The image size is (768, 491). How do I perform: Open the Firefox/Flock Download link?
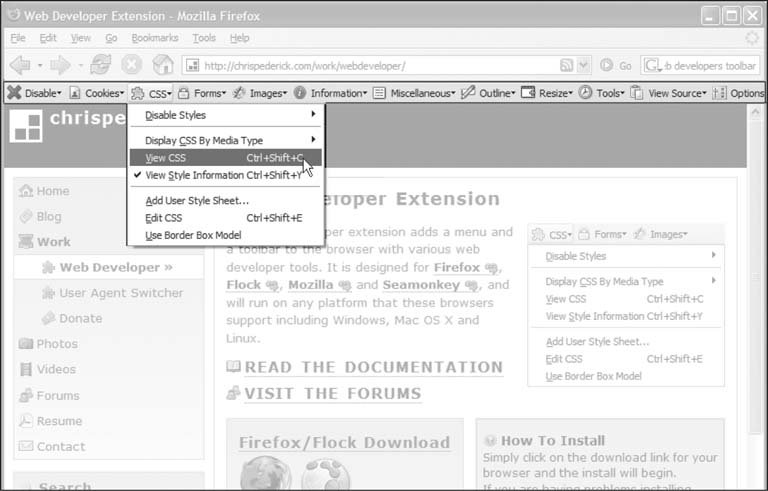[344, 442]
